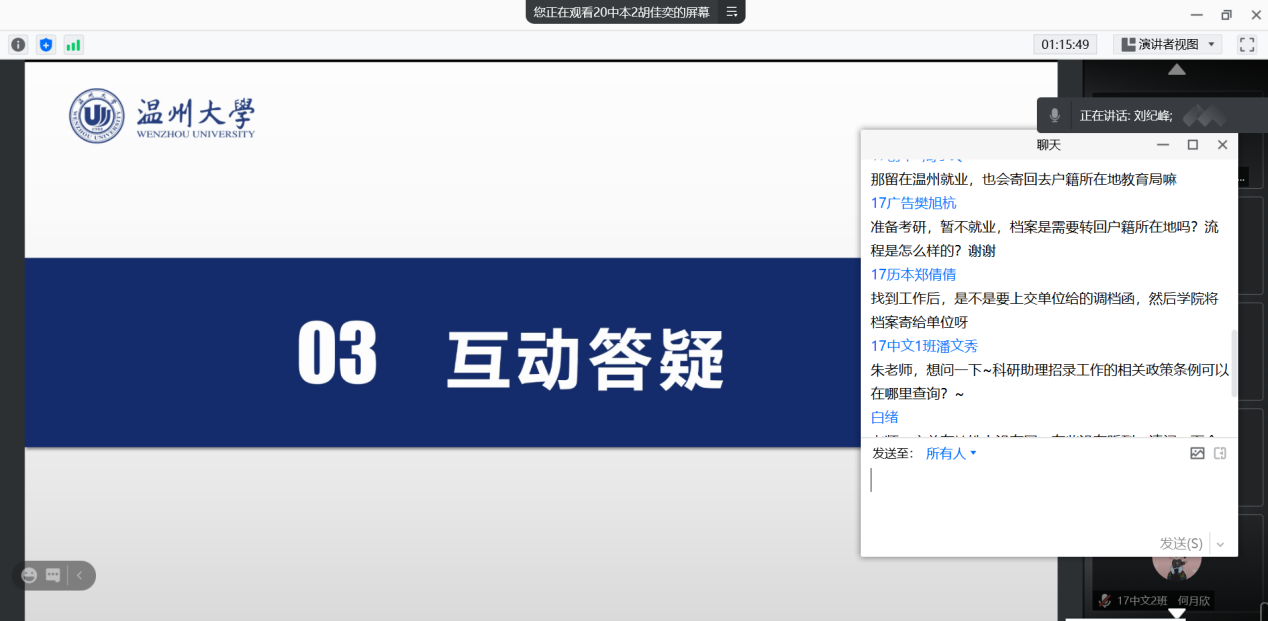Click the icon right of image icon
Viewport: 1268px width, 621px height.
[1220, 453]
